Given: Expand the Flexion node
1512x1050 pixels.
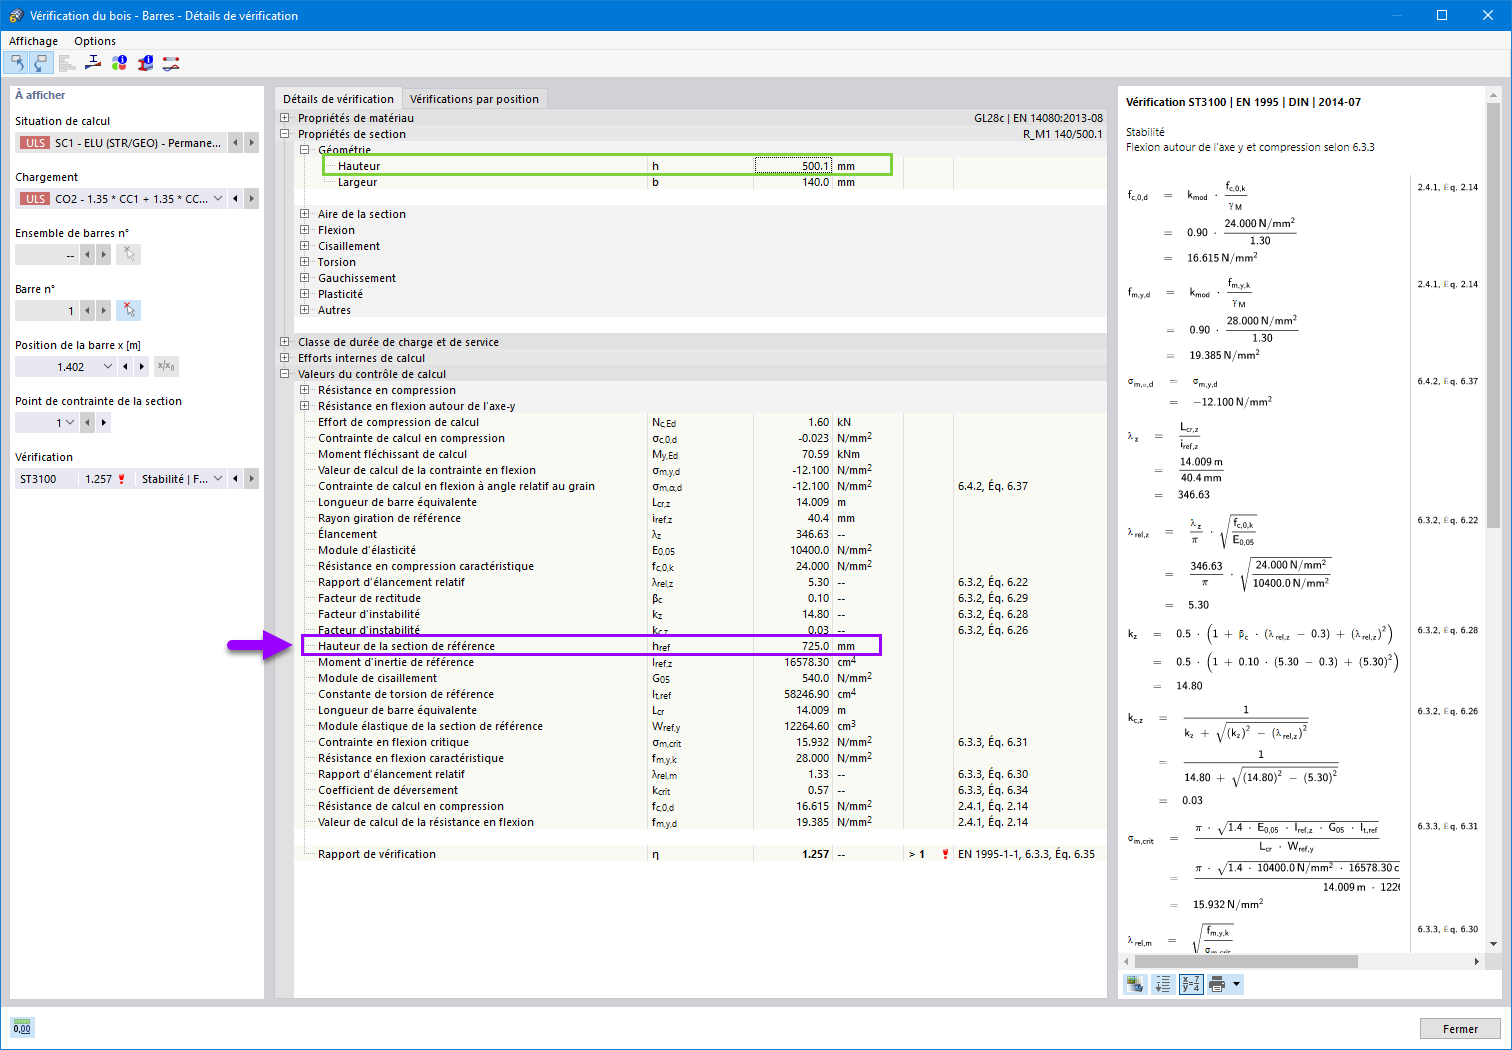Looking at the screenshot, I should 305,230.
